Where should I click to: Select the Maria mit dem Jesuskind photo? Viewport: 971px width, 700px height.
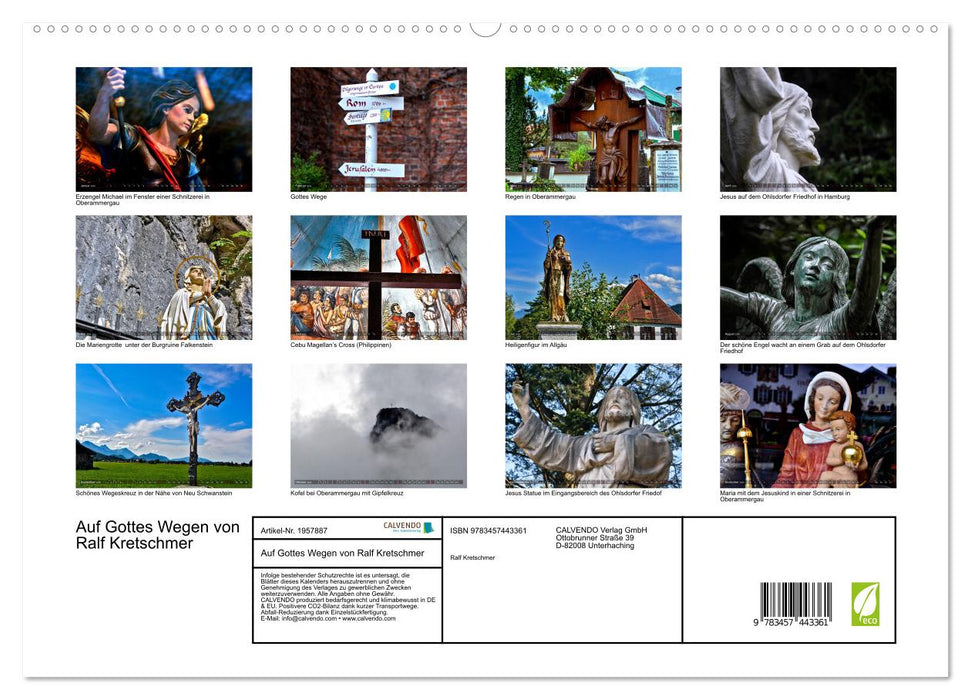[x=808, y=425]
